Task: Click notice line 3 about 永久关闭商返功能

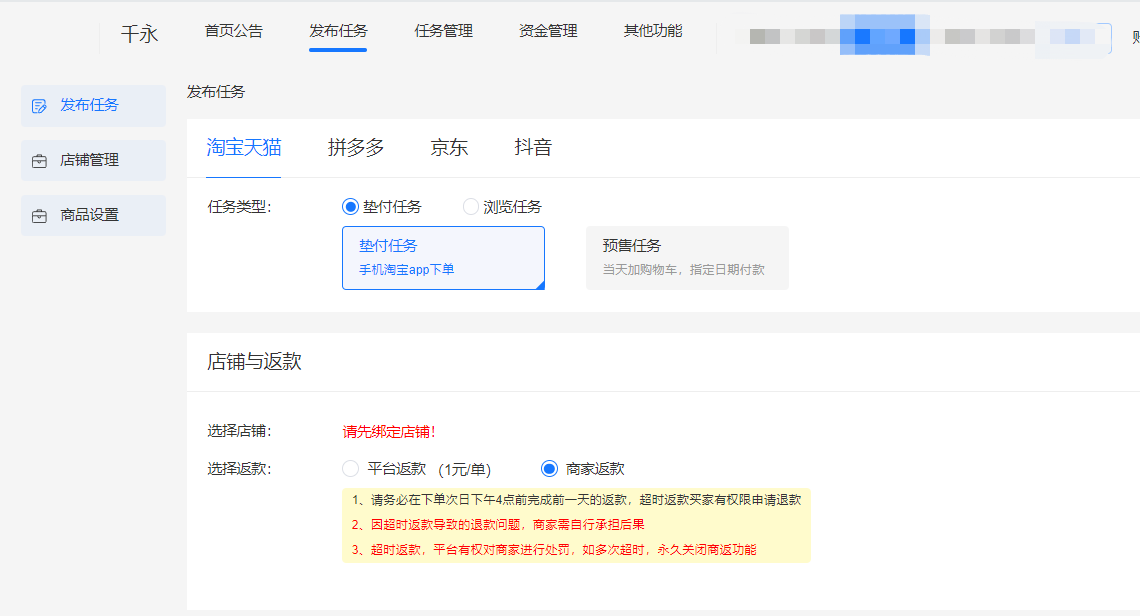Action: point(554,550)
